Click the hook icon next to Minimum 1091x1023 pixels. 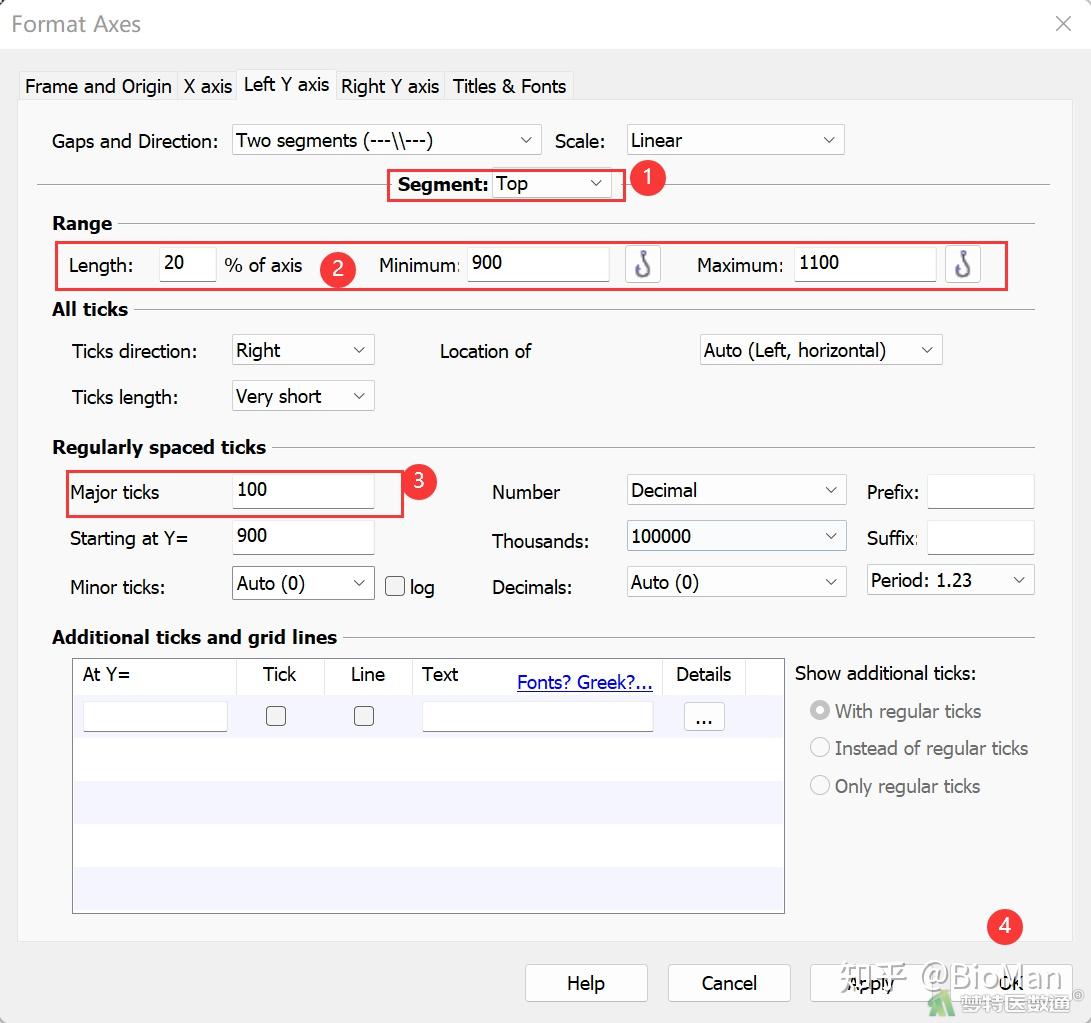pos(643,264)
